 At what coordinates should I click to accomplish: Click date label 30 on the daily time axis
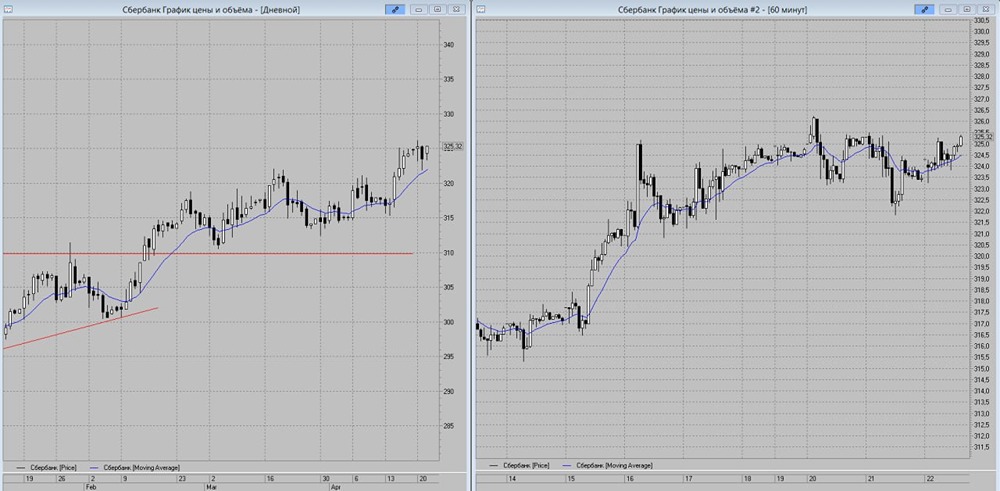coord(326,478)
